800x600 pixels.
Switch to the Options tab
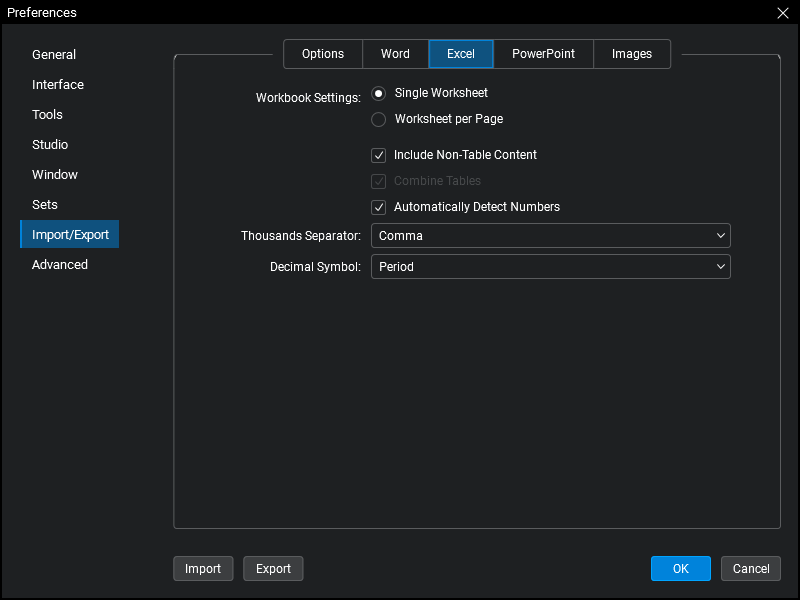click(x=323, y=54)
